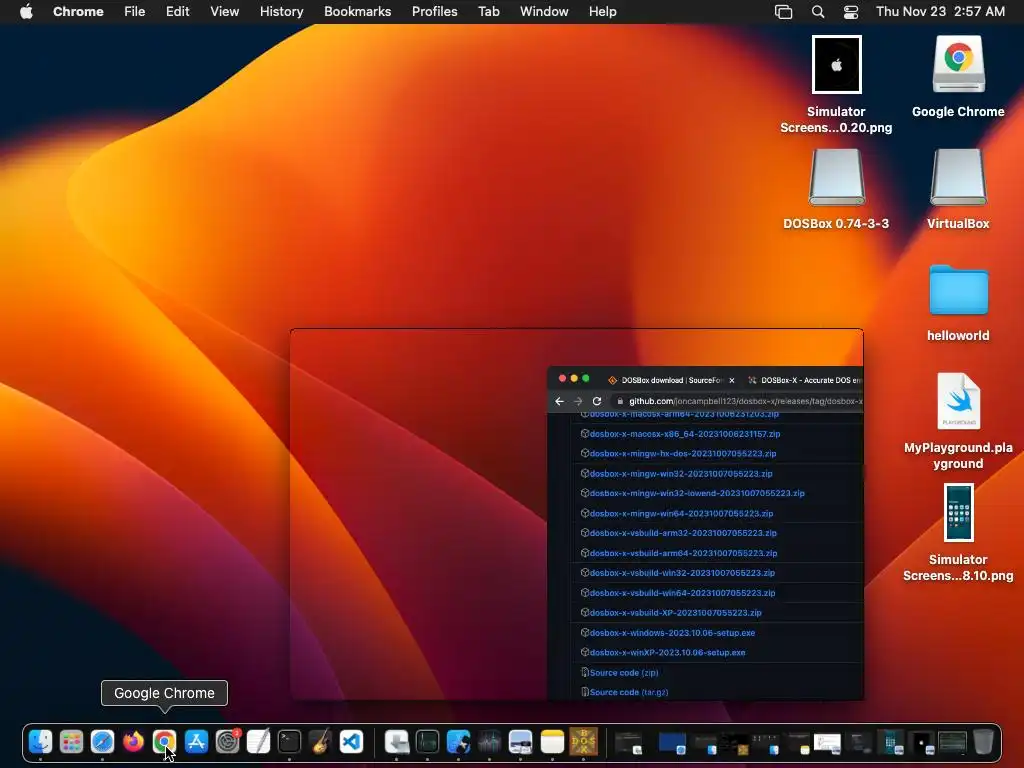This screenshot has width=1024, height=768.
Task: Click the Stage Manager windows icon in the menu bar
Action: tap(784, 12)
